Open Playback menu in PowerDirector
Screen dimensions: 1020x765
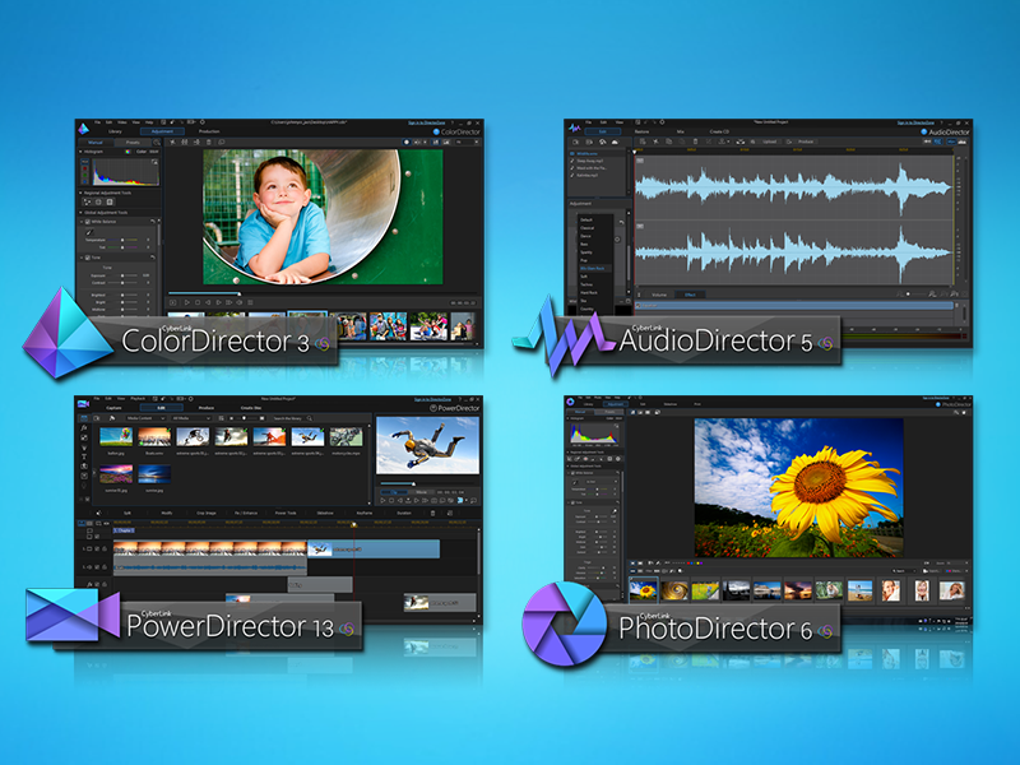137,398
